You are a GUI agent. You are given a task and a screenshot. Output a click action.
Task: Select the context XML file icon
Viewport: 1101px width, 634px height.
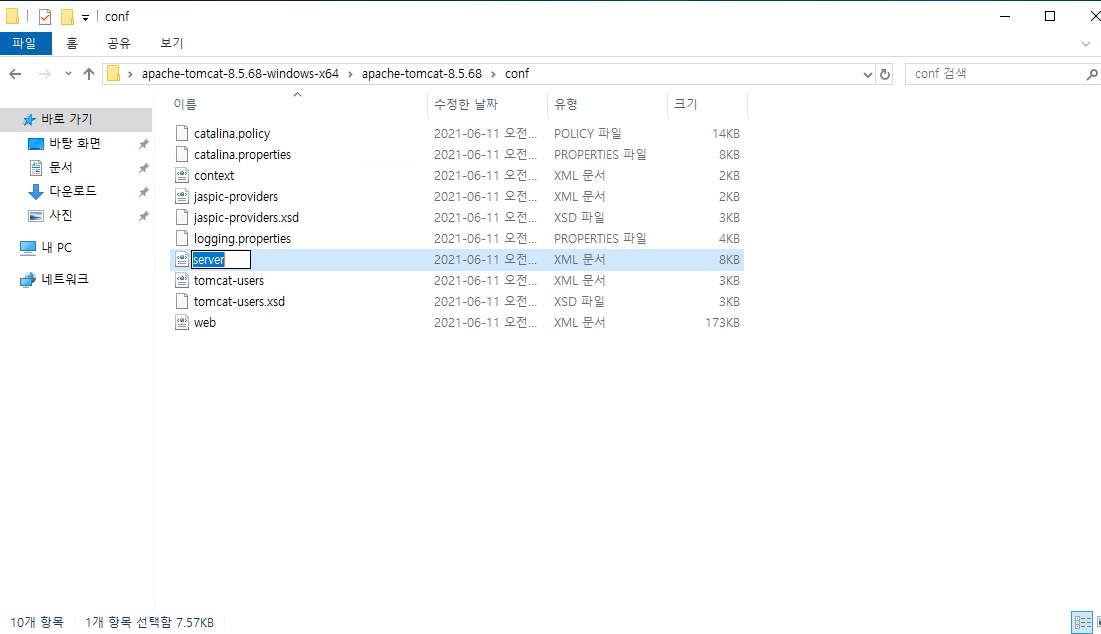click(182, 175)
